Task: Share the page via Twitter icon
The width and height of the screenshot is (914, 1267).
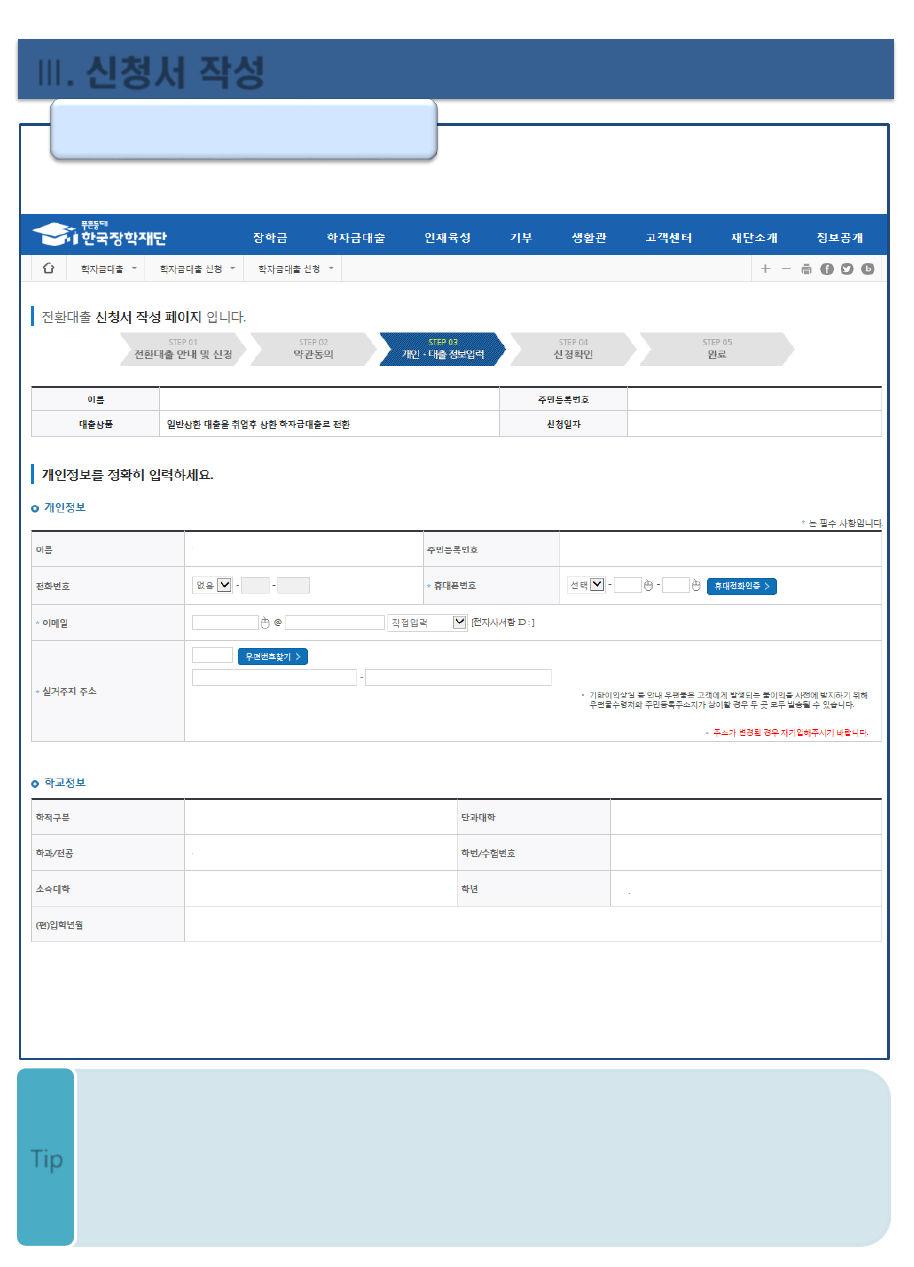Action: tap(847, 269)
